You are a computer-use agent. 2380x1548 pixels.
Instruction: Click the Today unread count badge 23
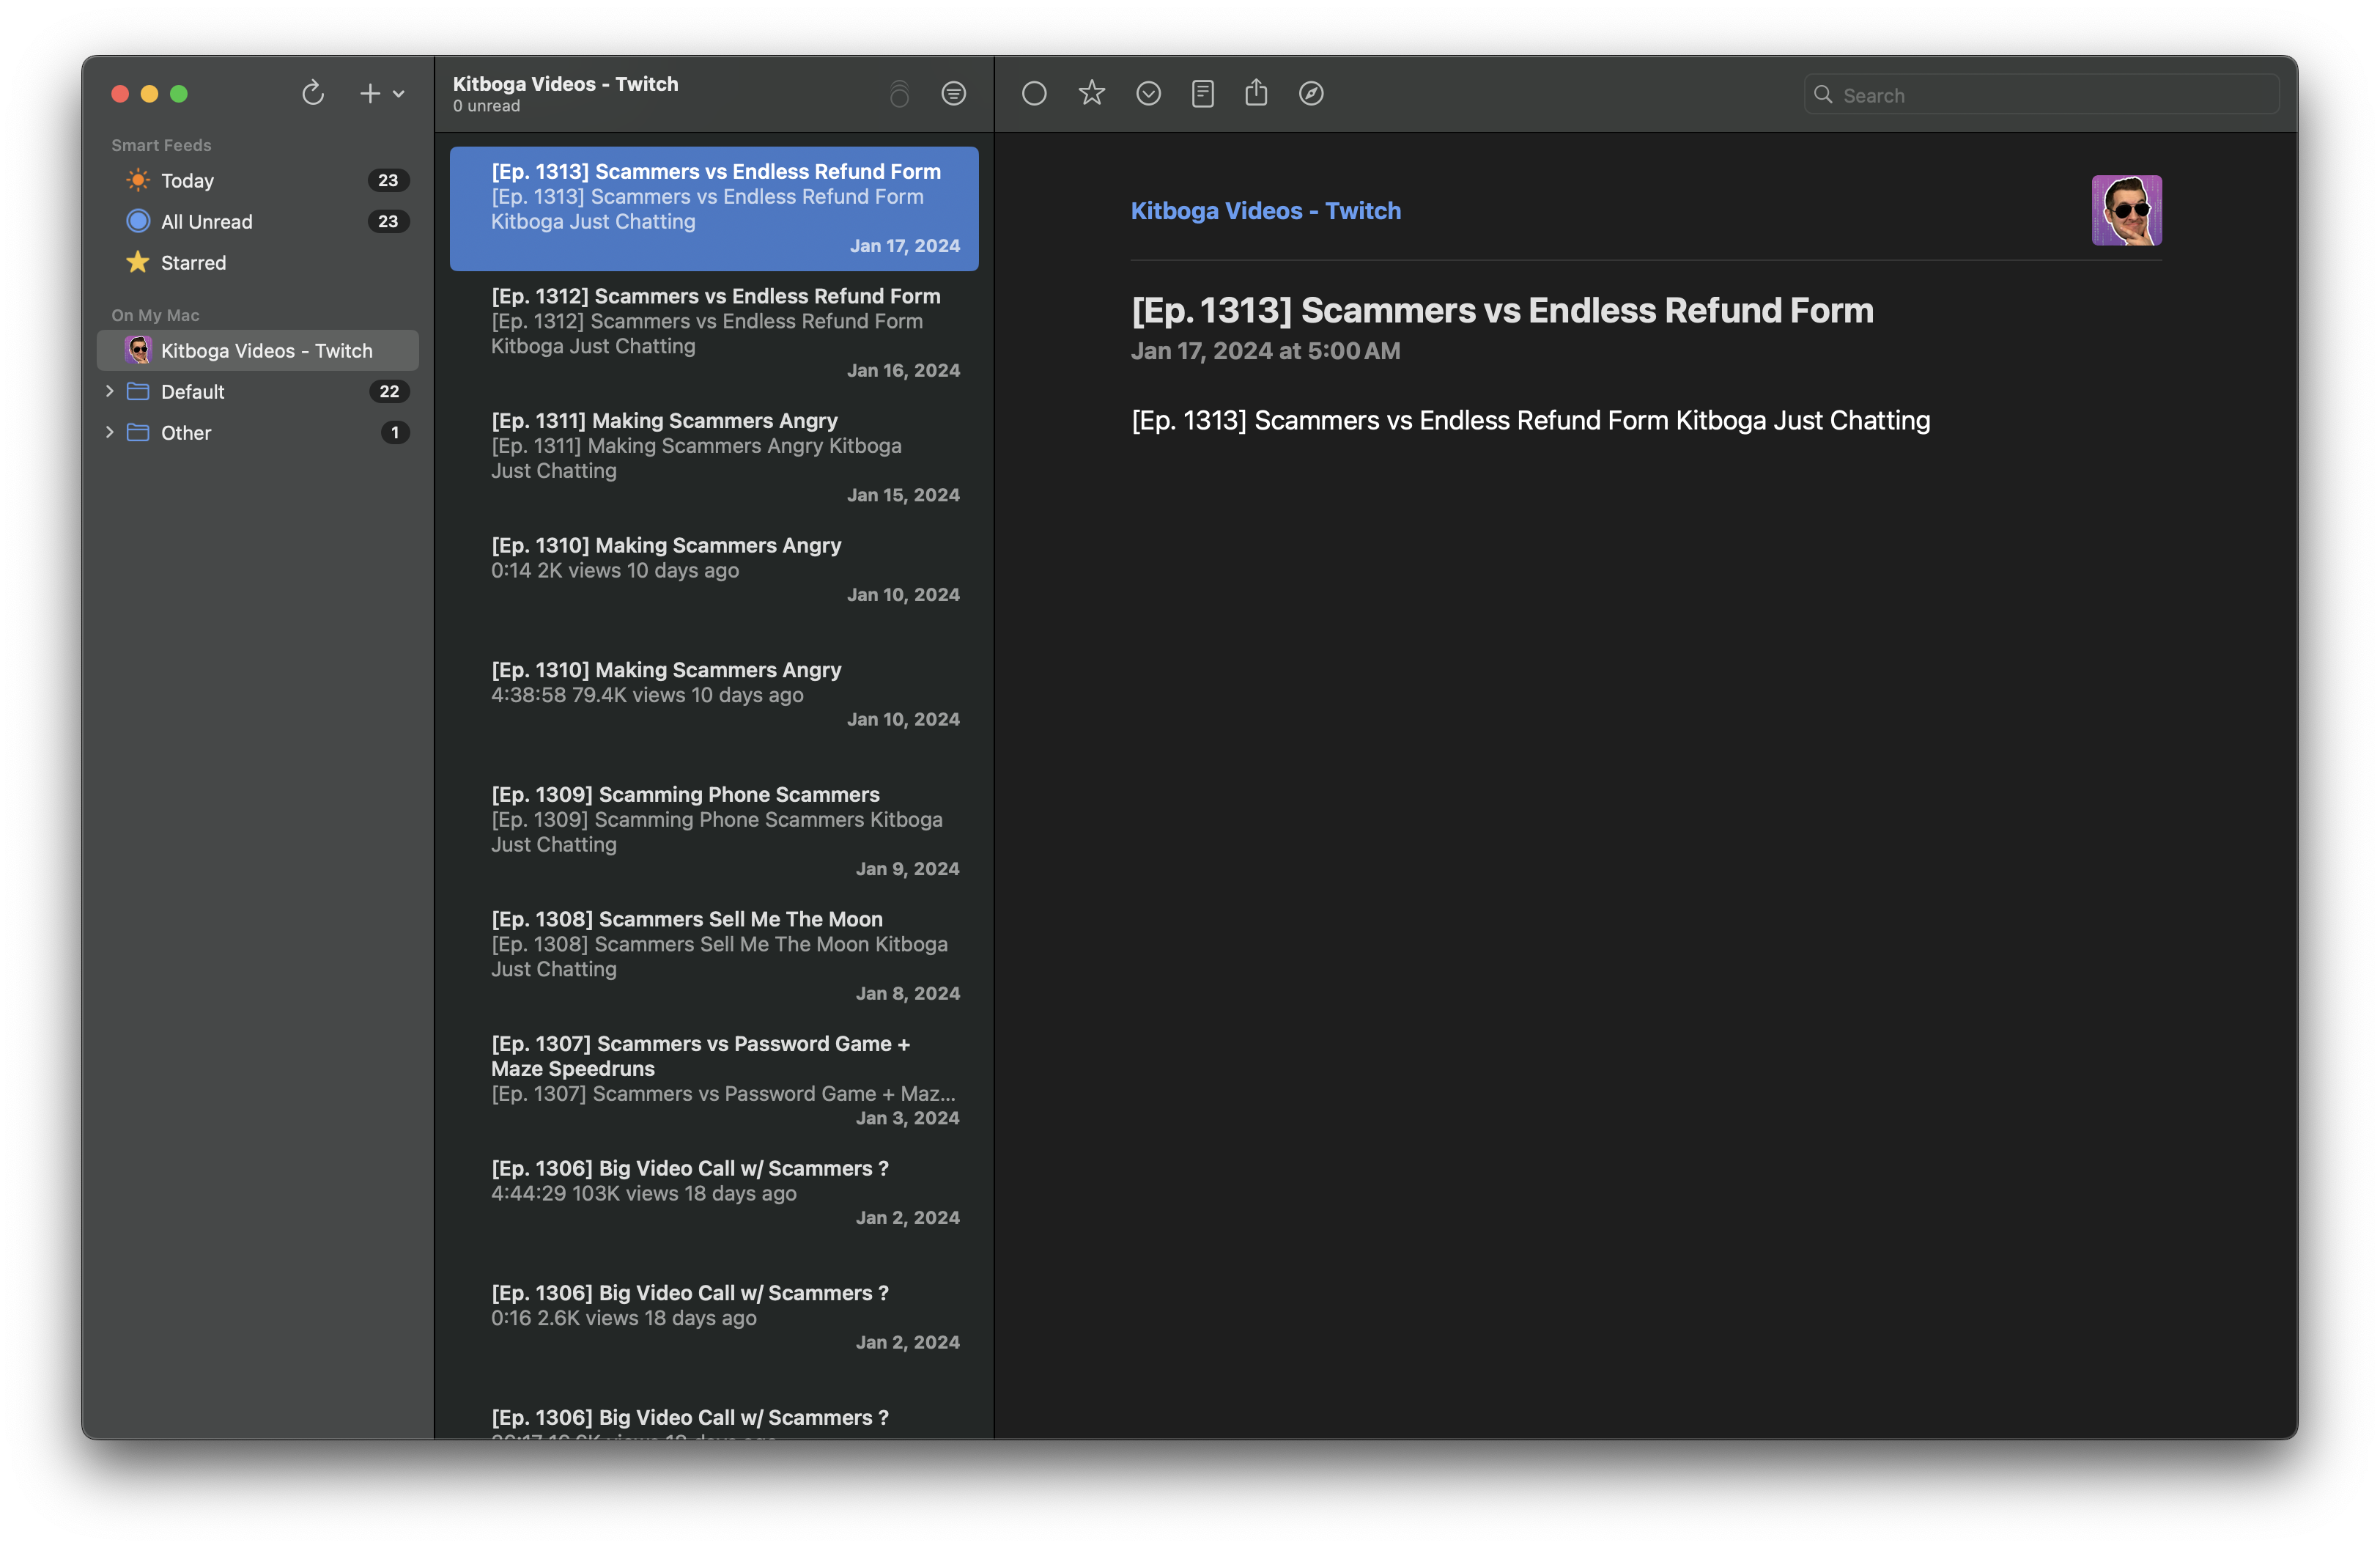[388, 180]
